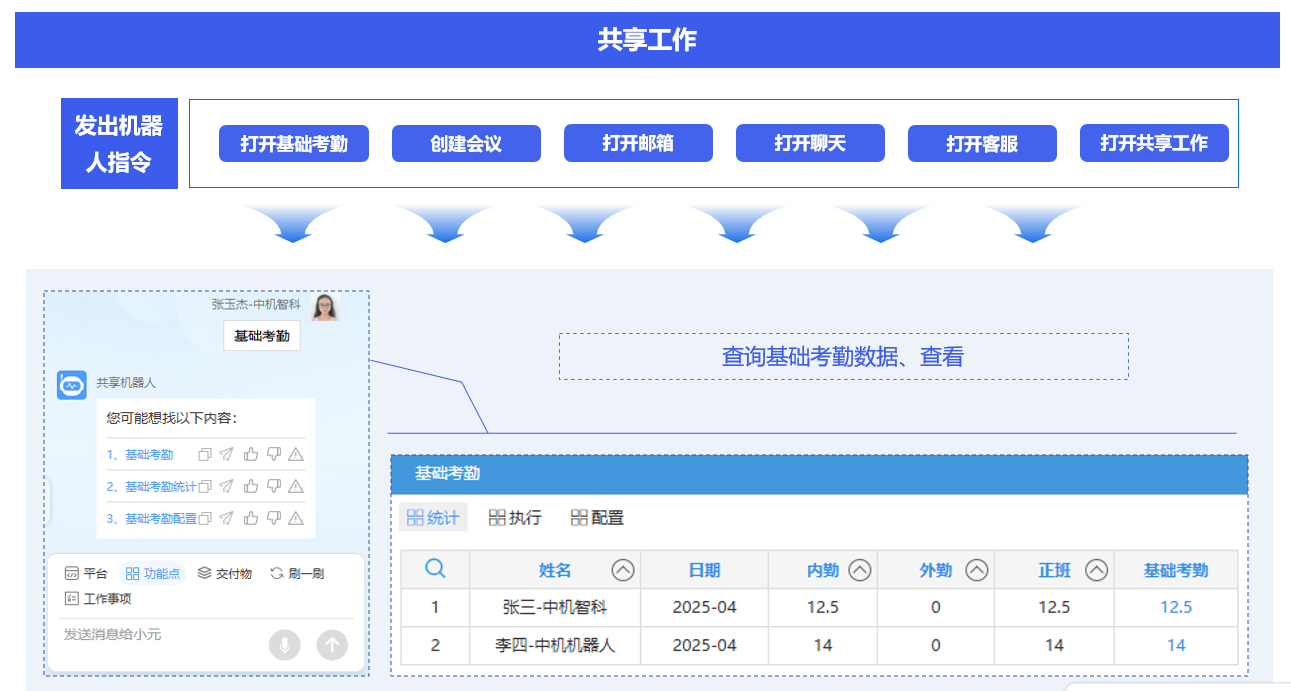Click the 刷一刷 refresh option
Screen dimensions: 1291x691
tap(297, 574)
